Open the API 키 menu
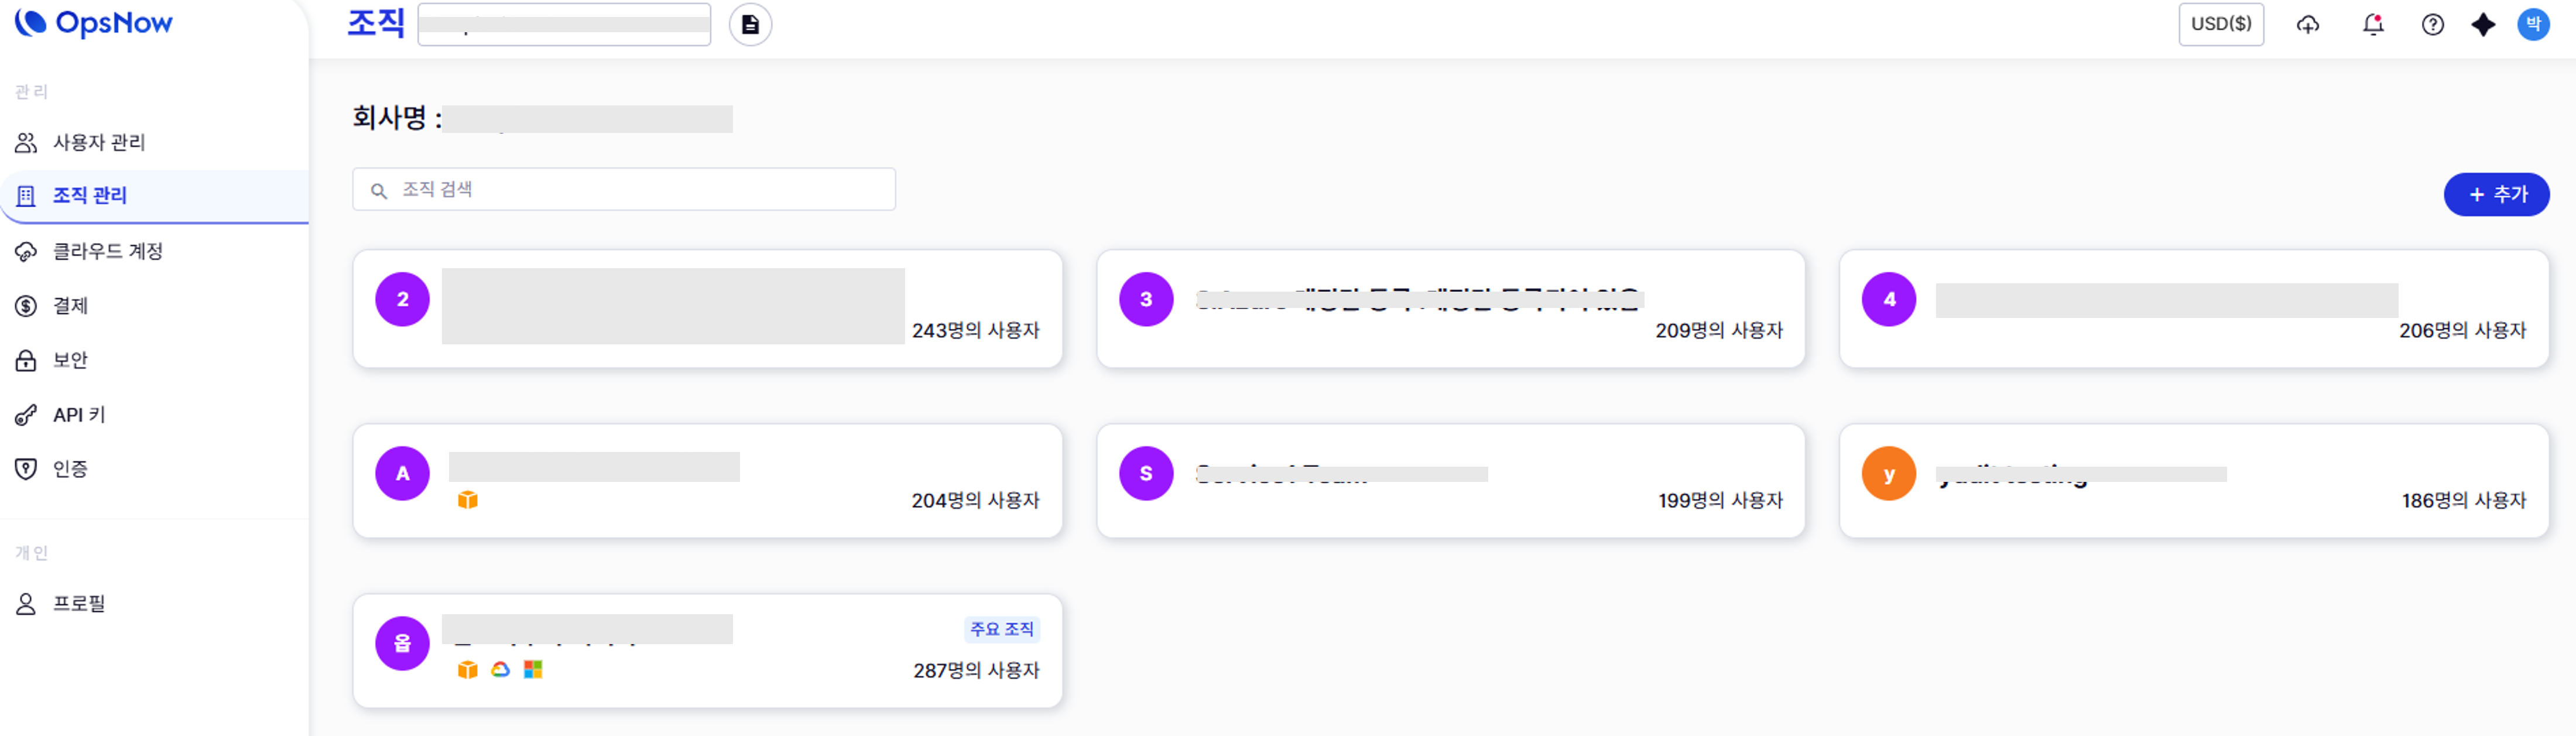This screenshot has height=736, width=2576. pyautogui.click(x=79, y=414)
